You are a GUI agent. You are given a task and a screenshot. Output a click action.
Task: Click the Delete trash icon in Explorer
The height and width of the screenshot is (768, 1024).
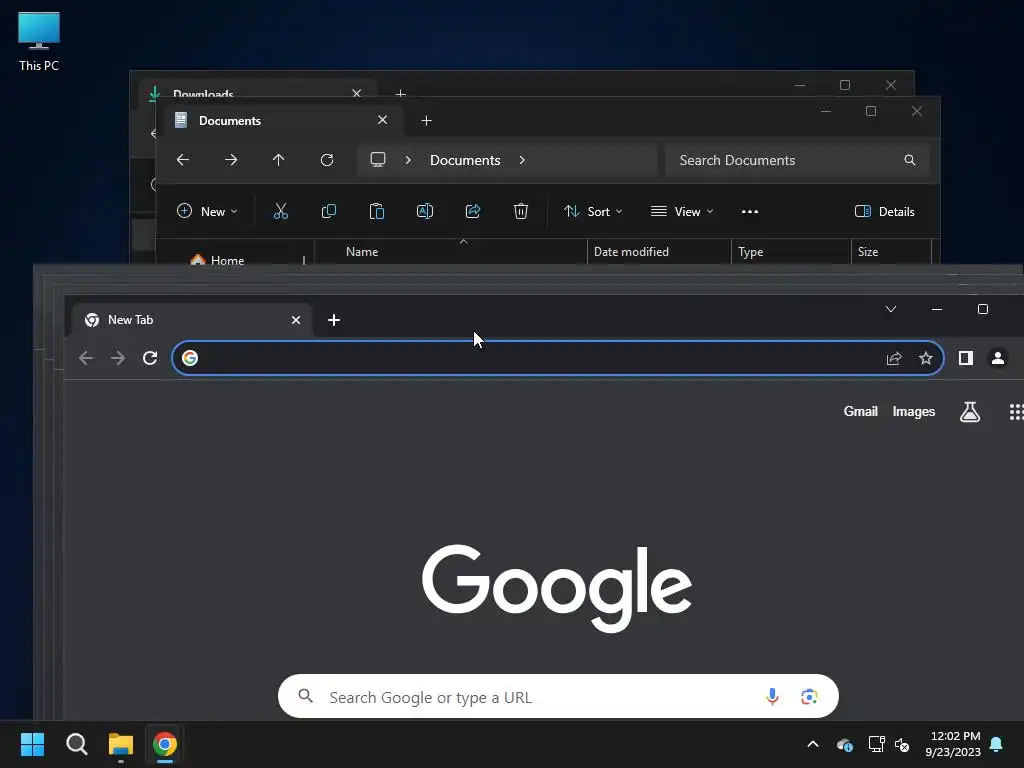click(520, 211)
